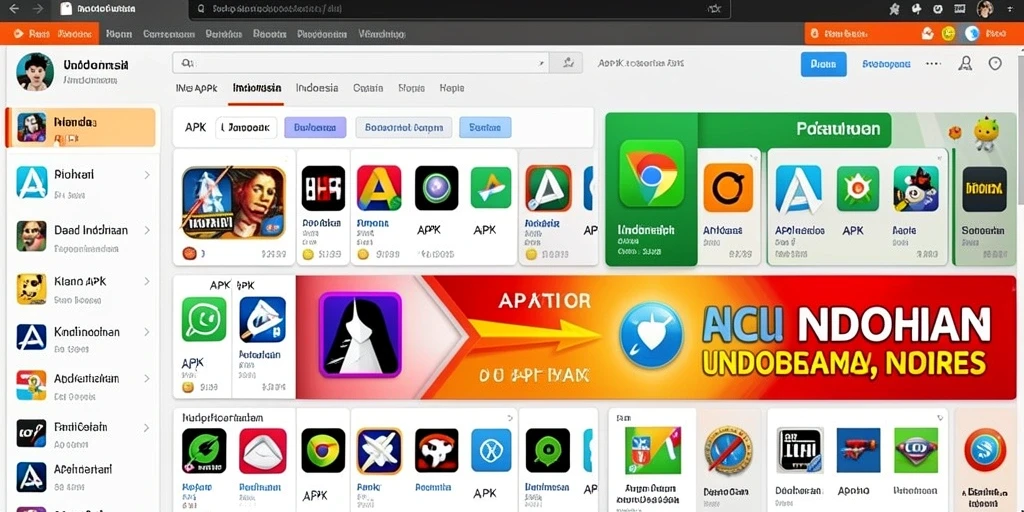Expand the Kndinooinan row chevron
This screenshot has width=1024, height=512.
147,332
